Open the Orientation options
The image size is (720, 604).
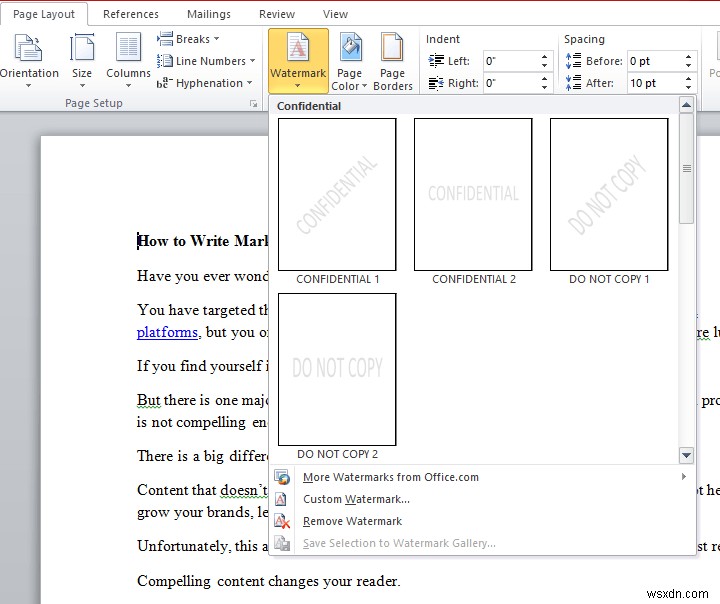pyautogui.click(x=29, y=61)
